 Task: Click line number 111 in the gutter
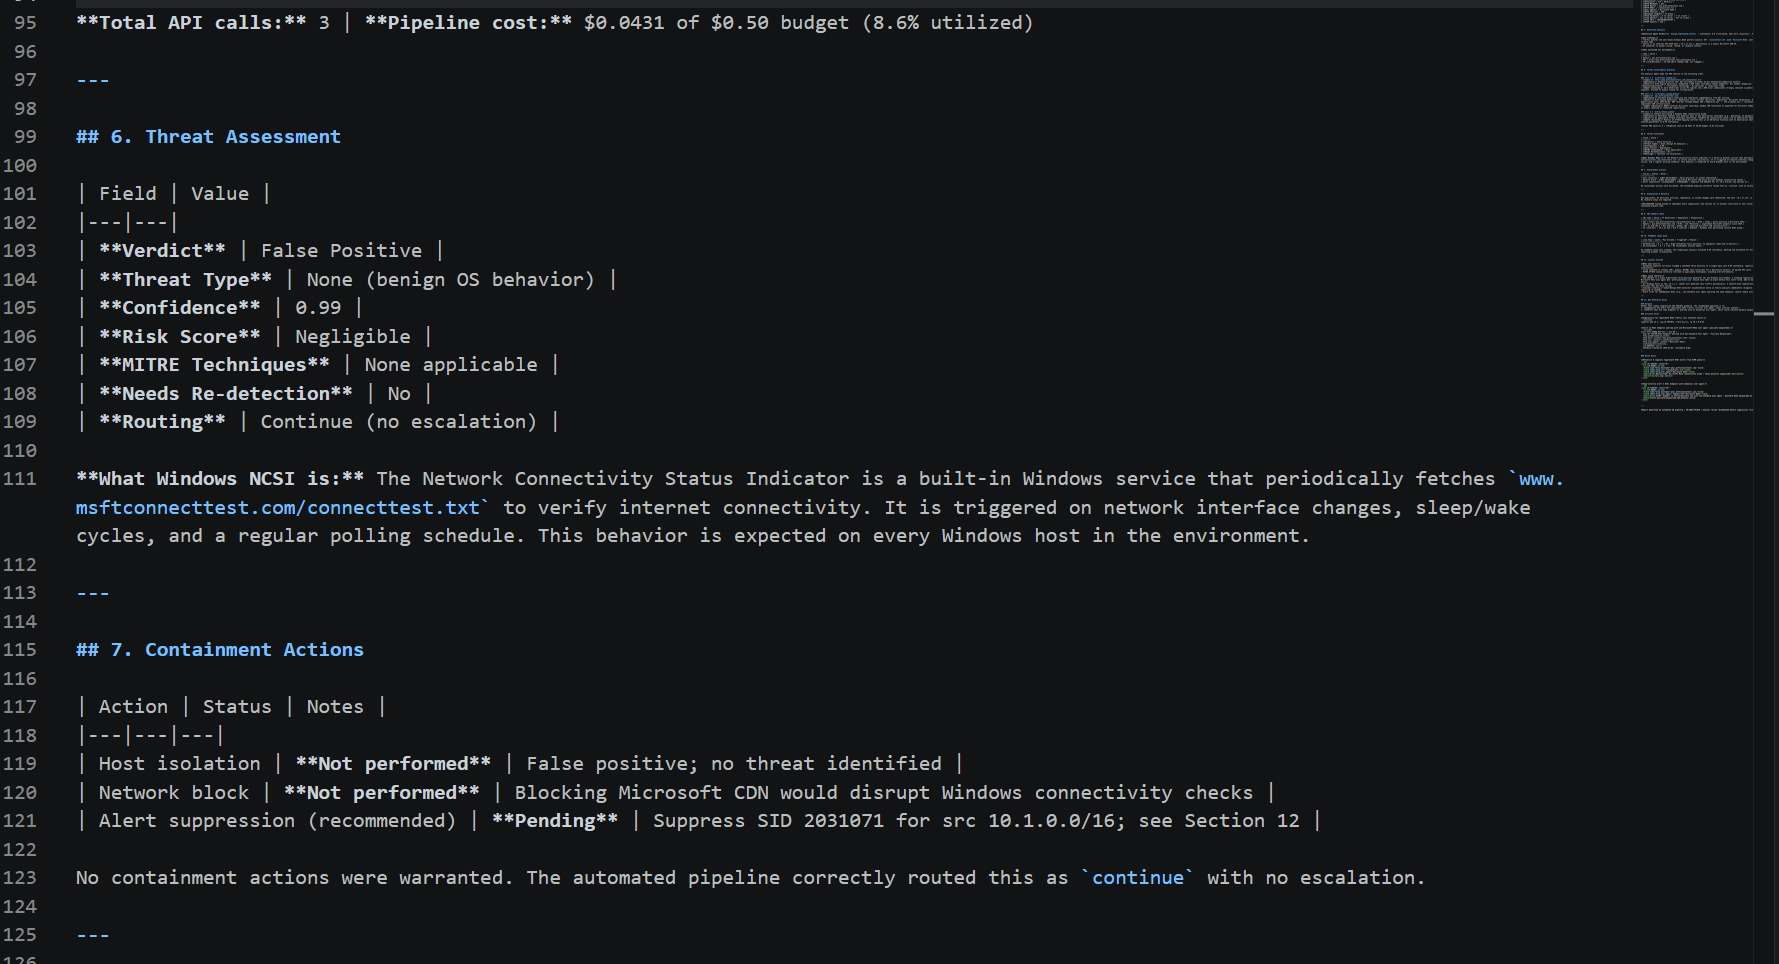pyautogui.click(x=19, y=479)
